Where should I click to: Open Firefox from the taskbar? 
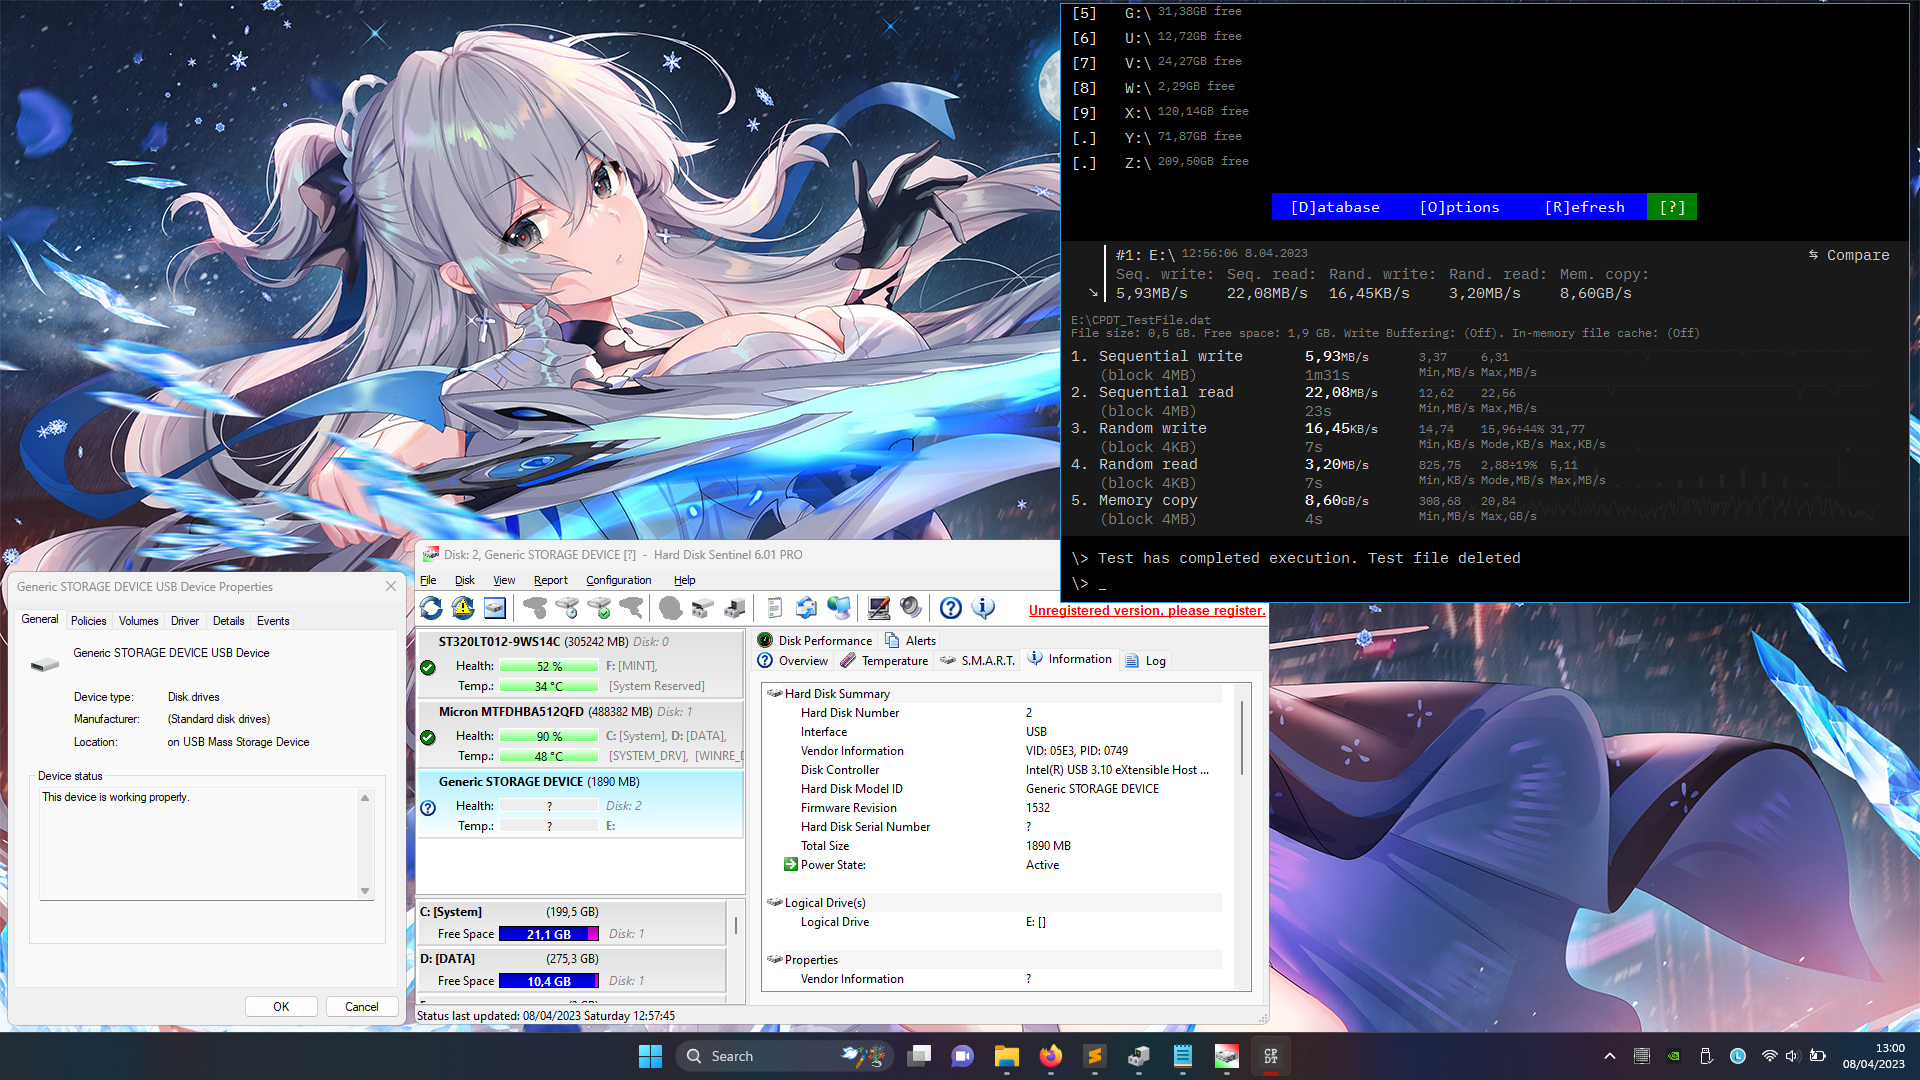tap(1050, 1056)
